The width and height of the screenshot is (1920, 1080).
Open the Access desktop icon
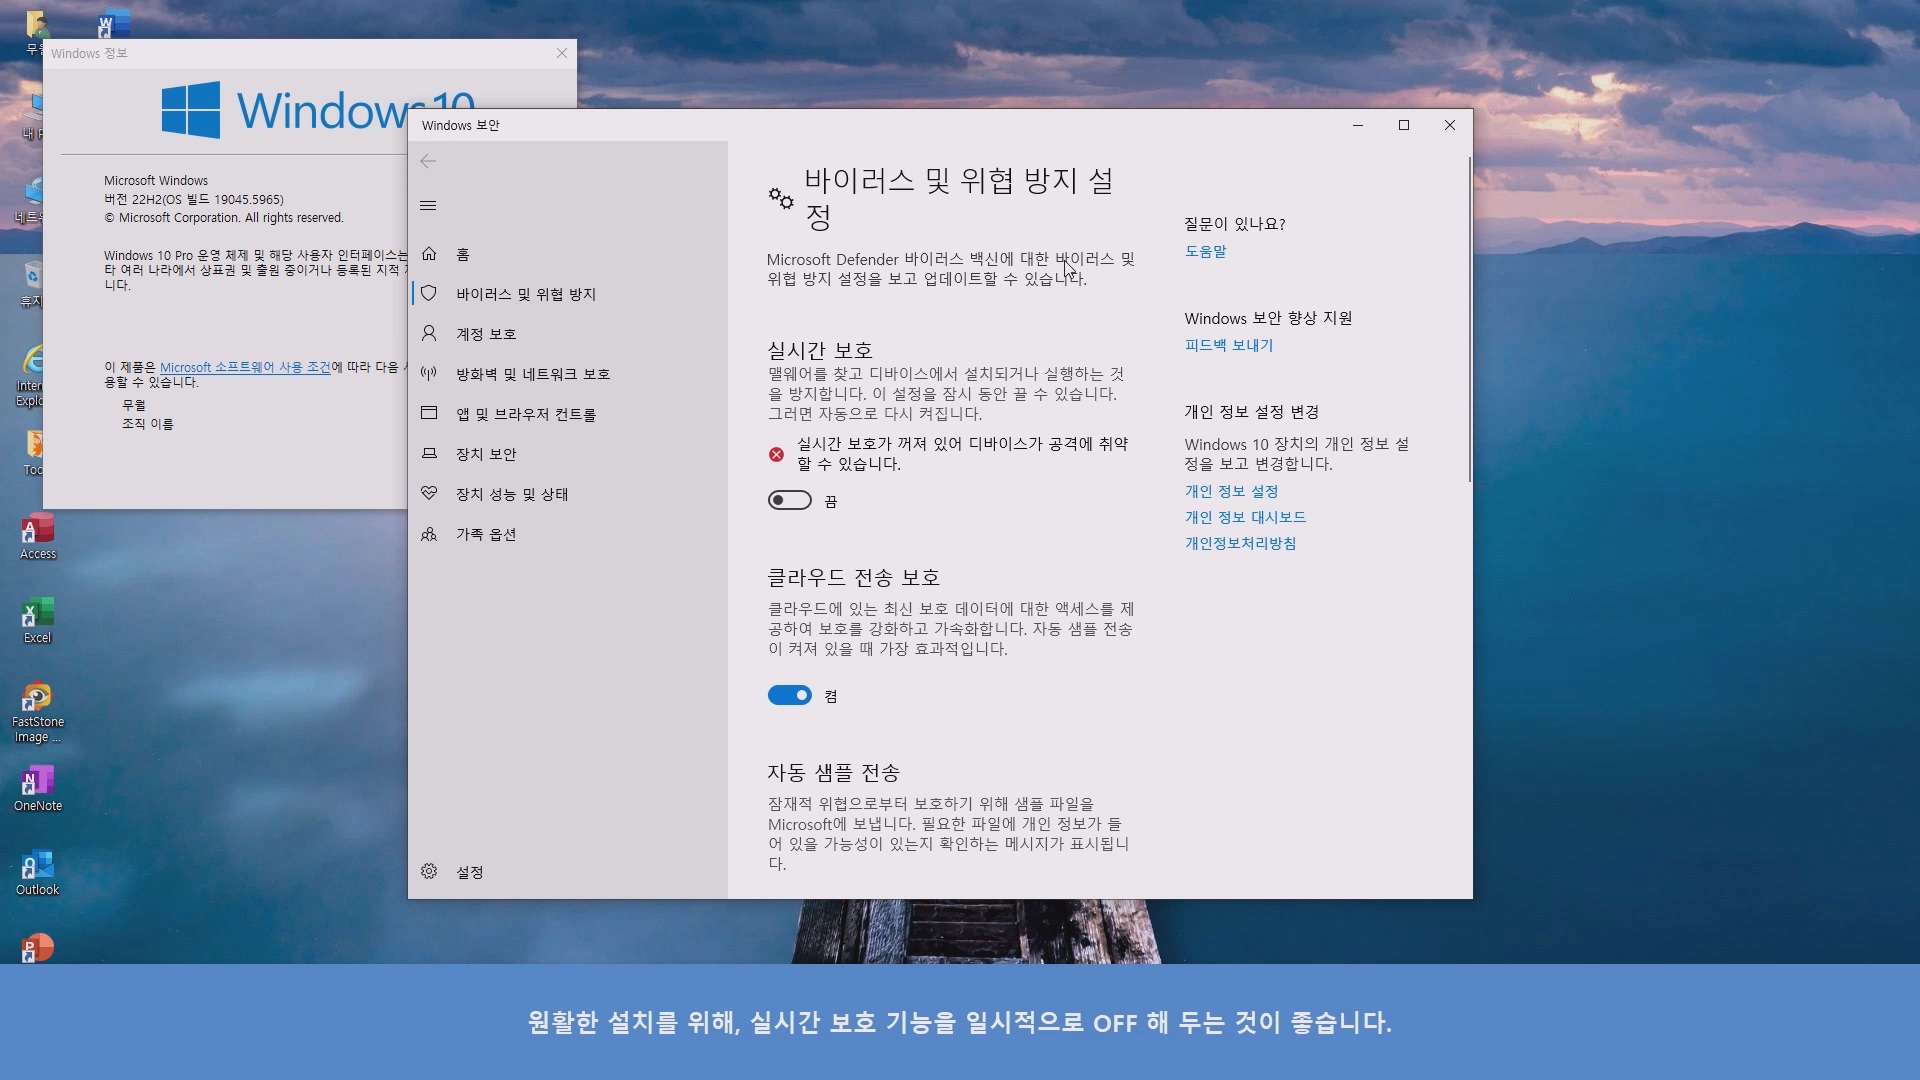click(x=38, y=537)
